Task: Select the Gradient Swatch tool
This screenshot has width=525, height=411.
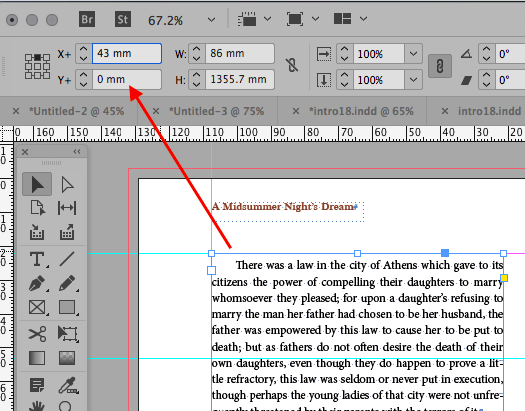Action: pyautogui.click(x=37, y=358)
